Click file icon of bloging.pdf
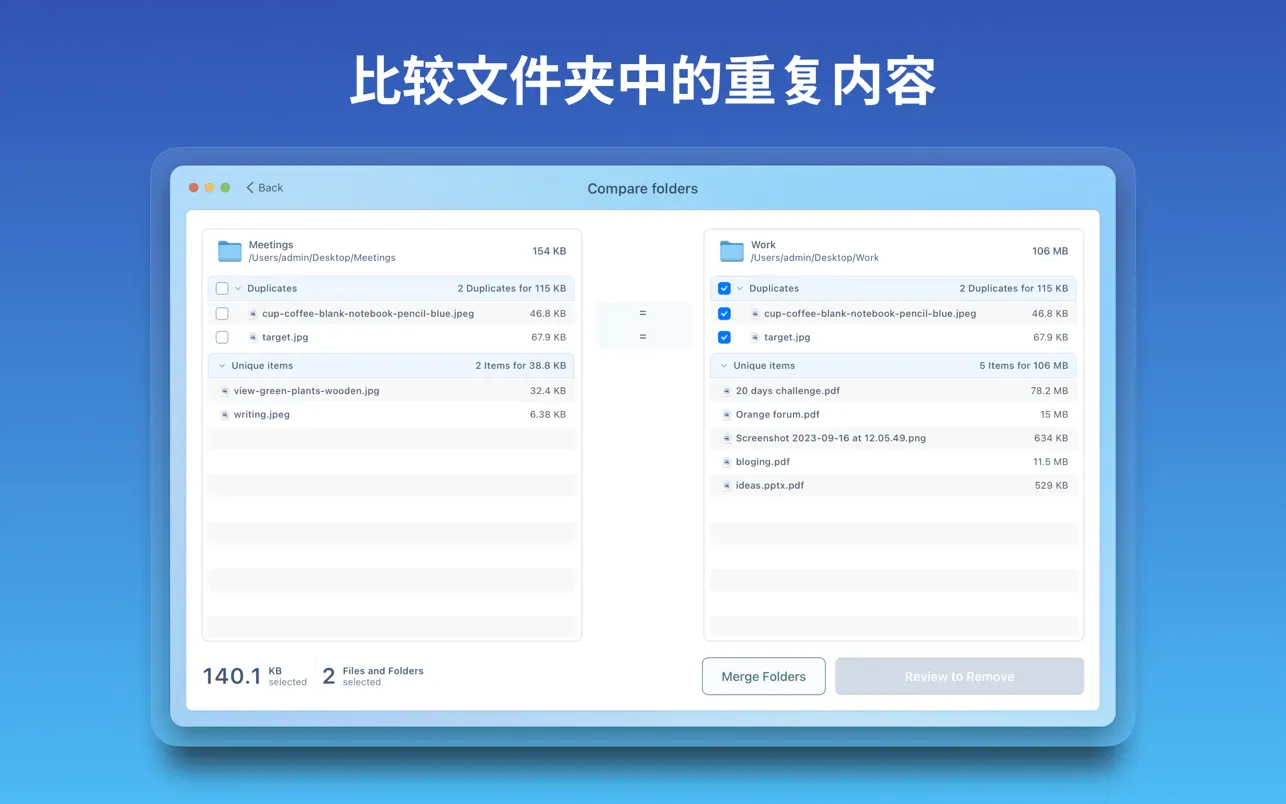Screen dimensions: 1286x804 (x=727, y=462)
